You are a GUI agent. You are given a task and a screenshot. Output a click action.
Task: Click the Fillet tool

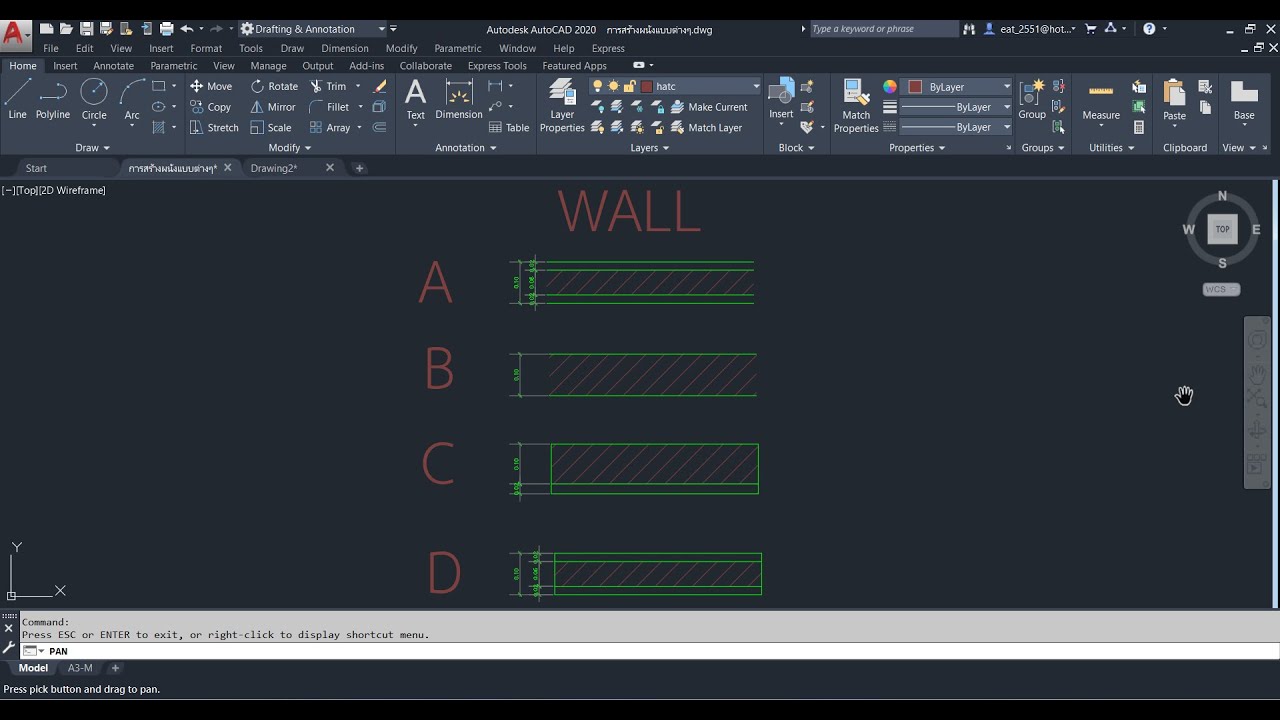[x=330, y=107]
